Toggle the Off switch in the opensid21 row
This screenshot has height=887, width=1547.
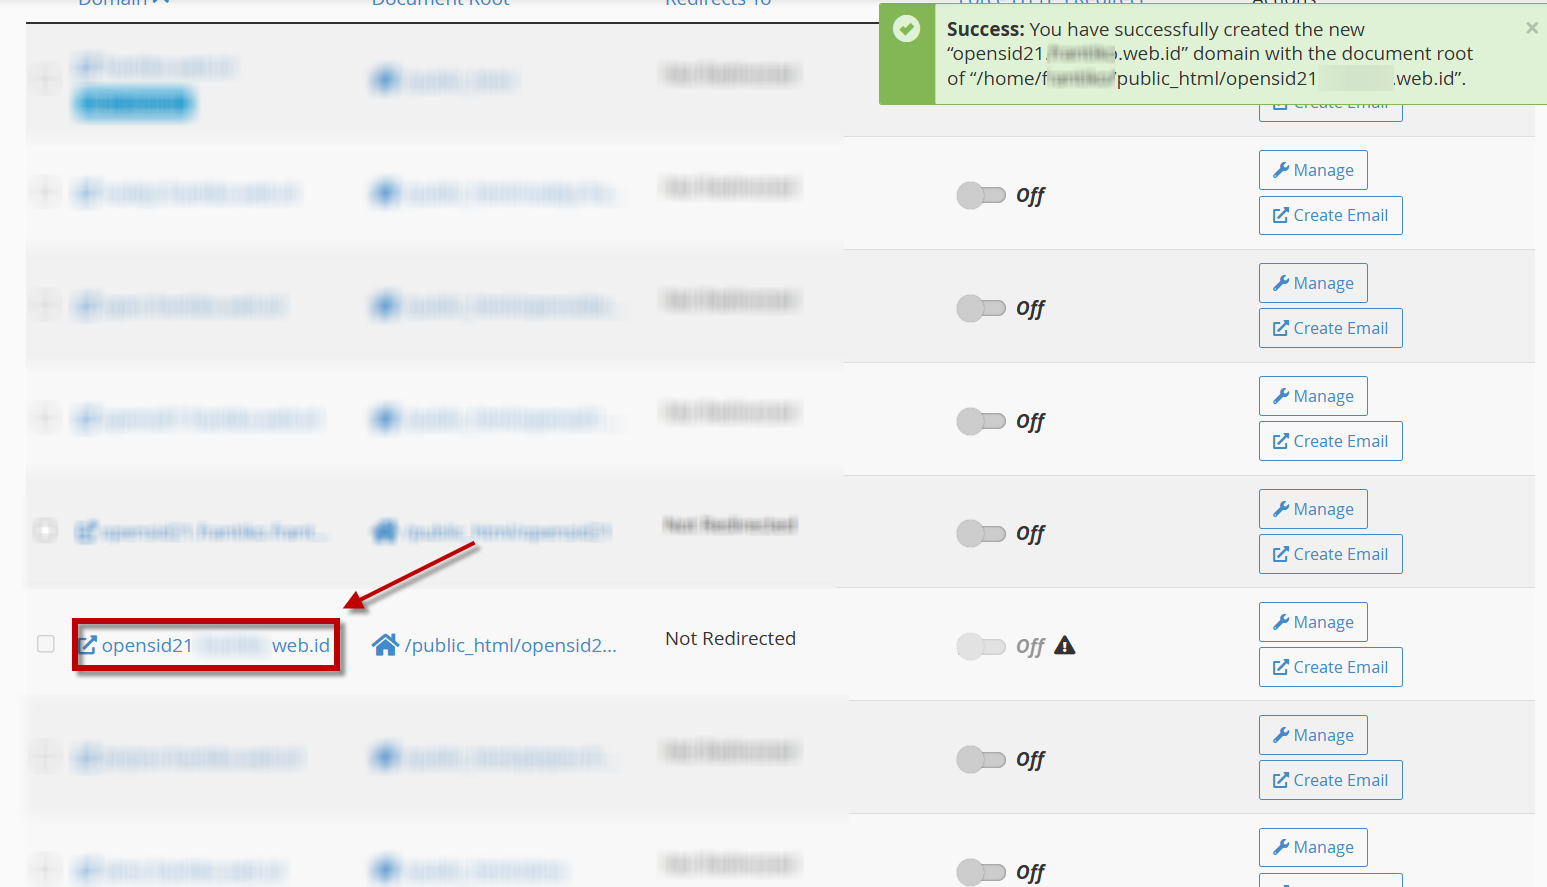click(981, 646)
